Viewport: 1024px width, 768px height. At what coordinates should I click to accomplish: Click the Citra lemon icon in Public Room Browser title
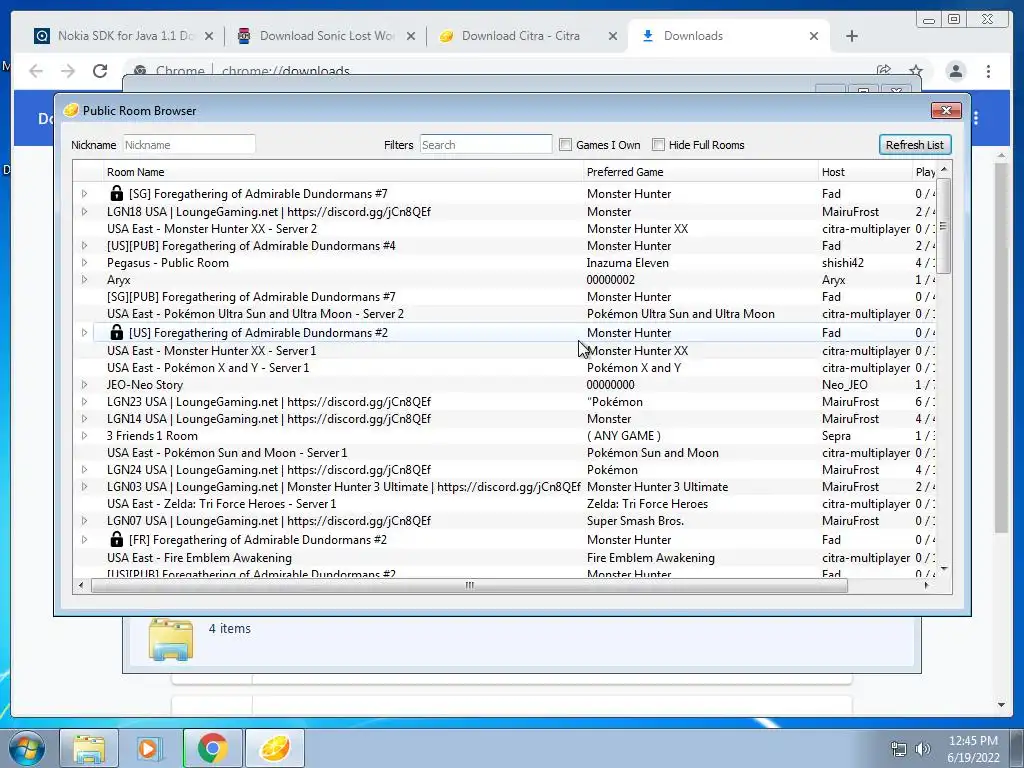click(x=71, y=110)
